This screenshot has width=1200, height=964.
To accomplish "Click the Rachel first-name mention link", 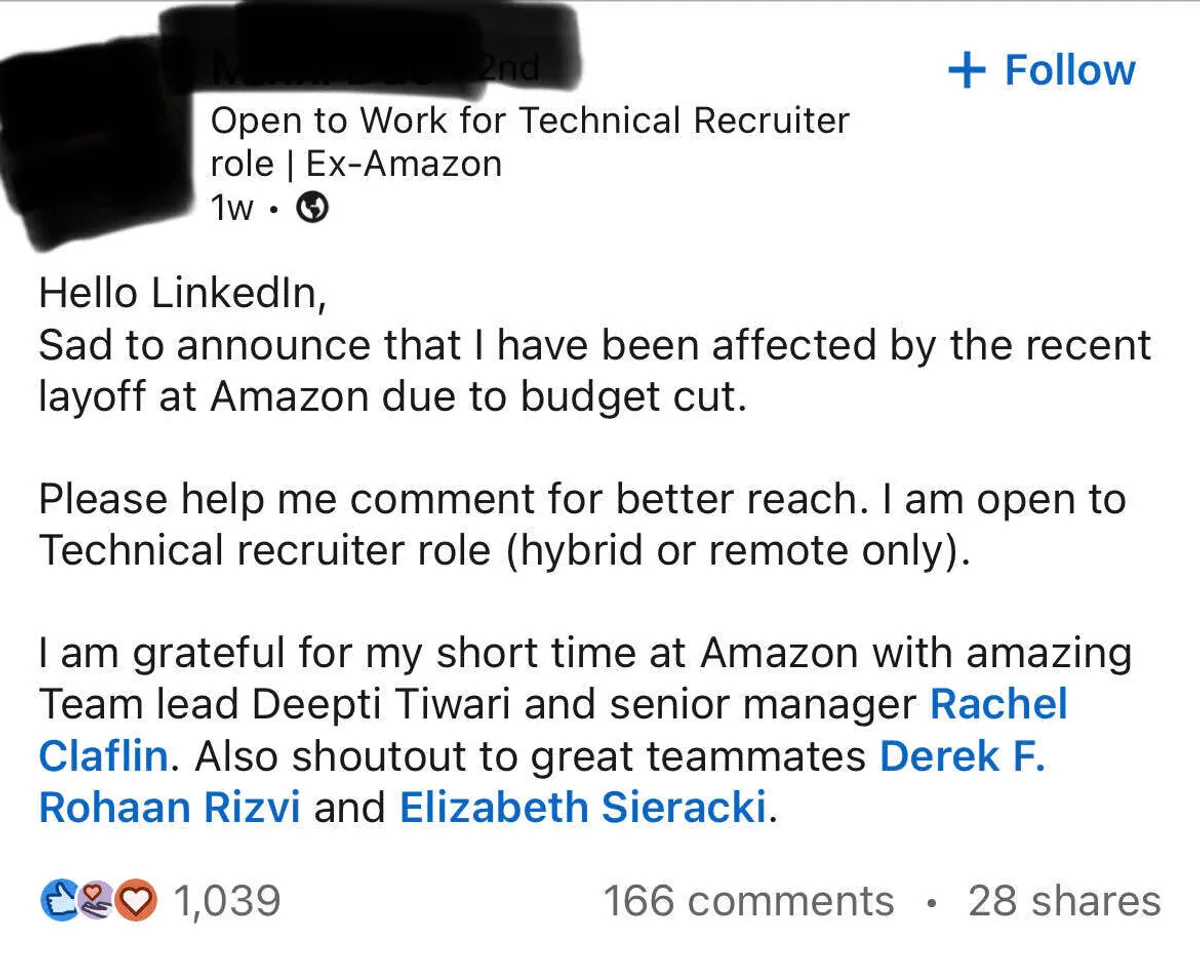I will (x=998, y=704).
